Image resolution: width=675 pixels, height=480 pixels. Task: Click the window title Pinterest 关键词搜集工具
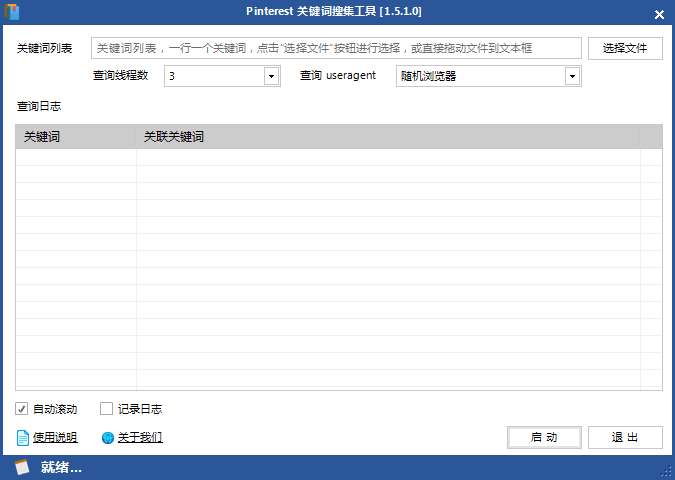click(311, 11)
